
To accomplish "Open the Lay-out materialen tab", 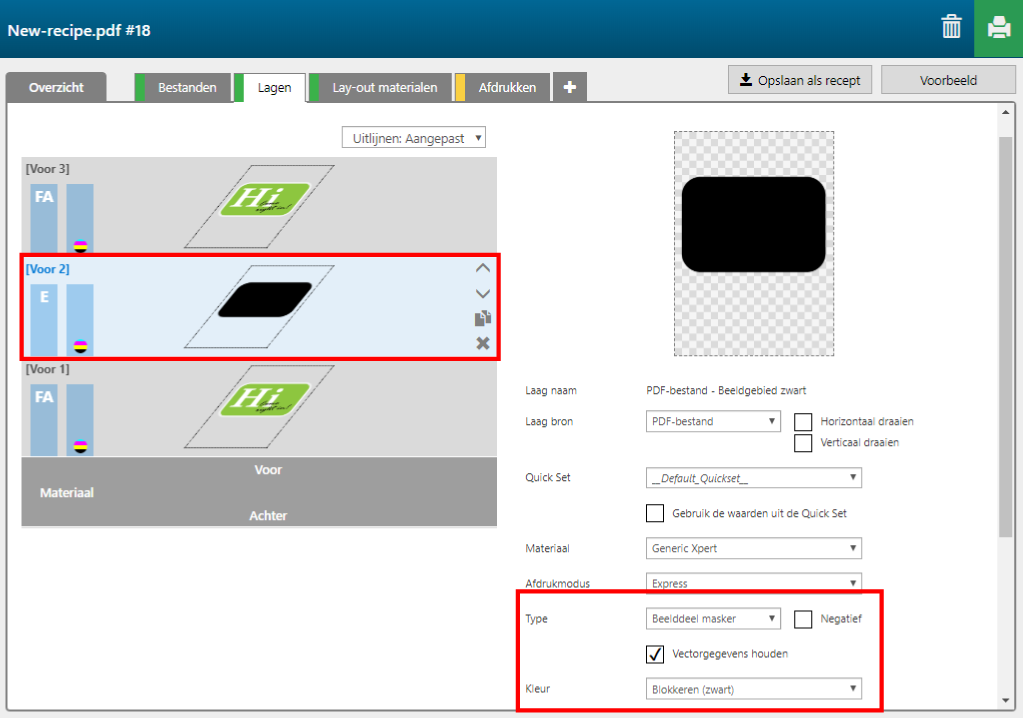I will 384,88.
